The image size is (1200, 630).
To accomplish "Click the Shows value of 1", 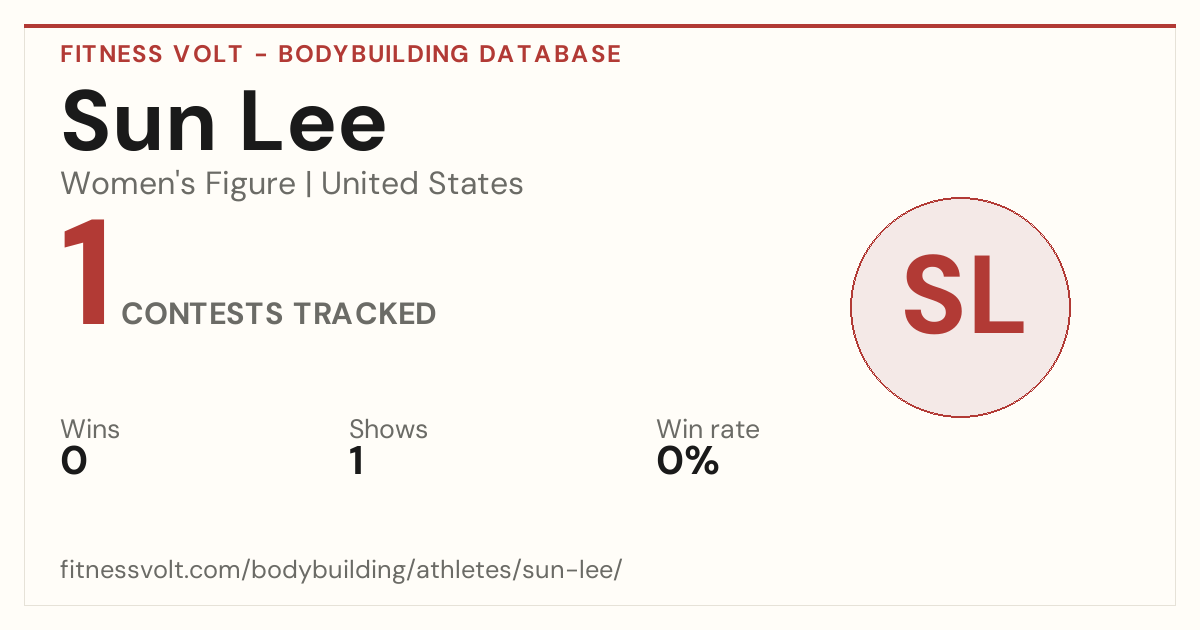I will pos(357,461).
